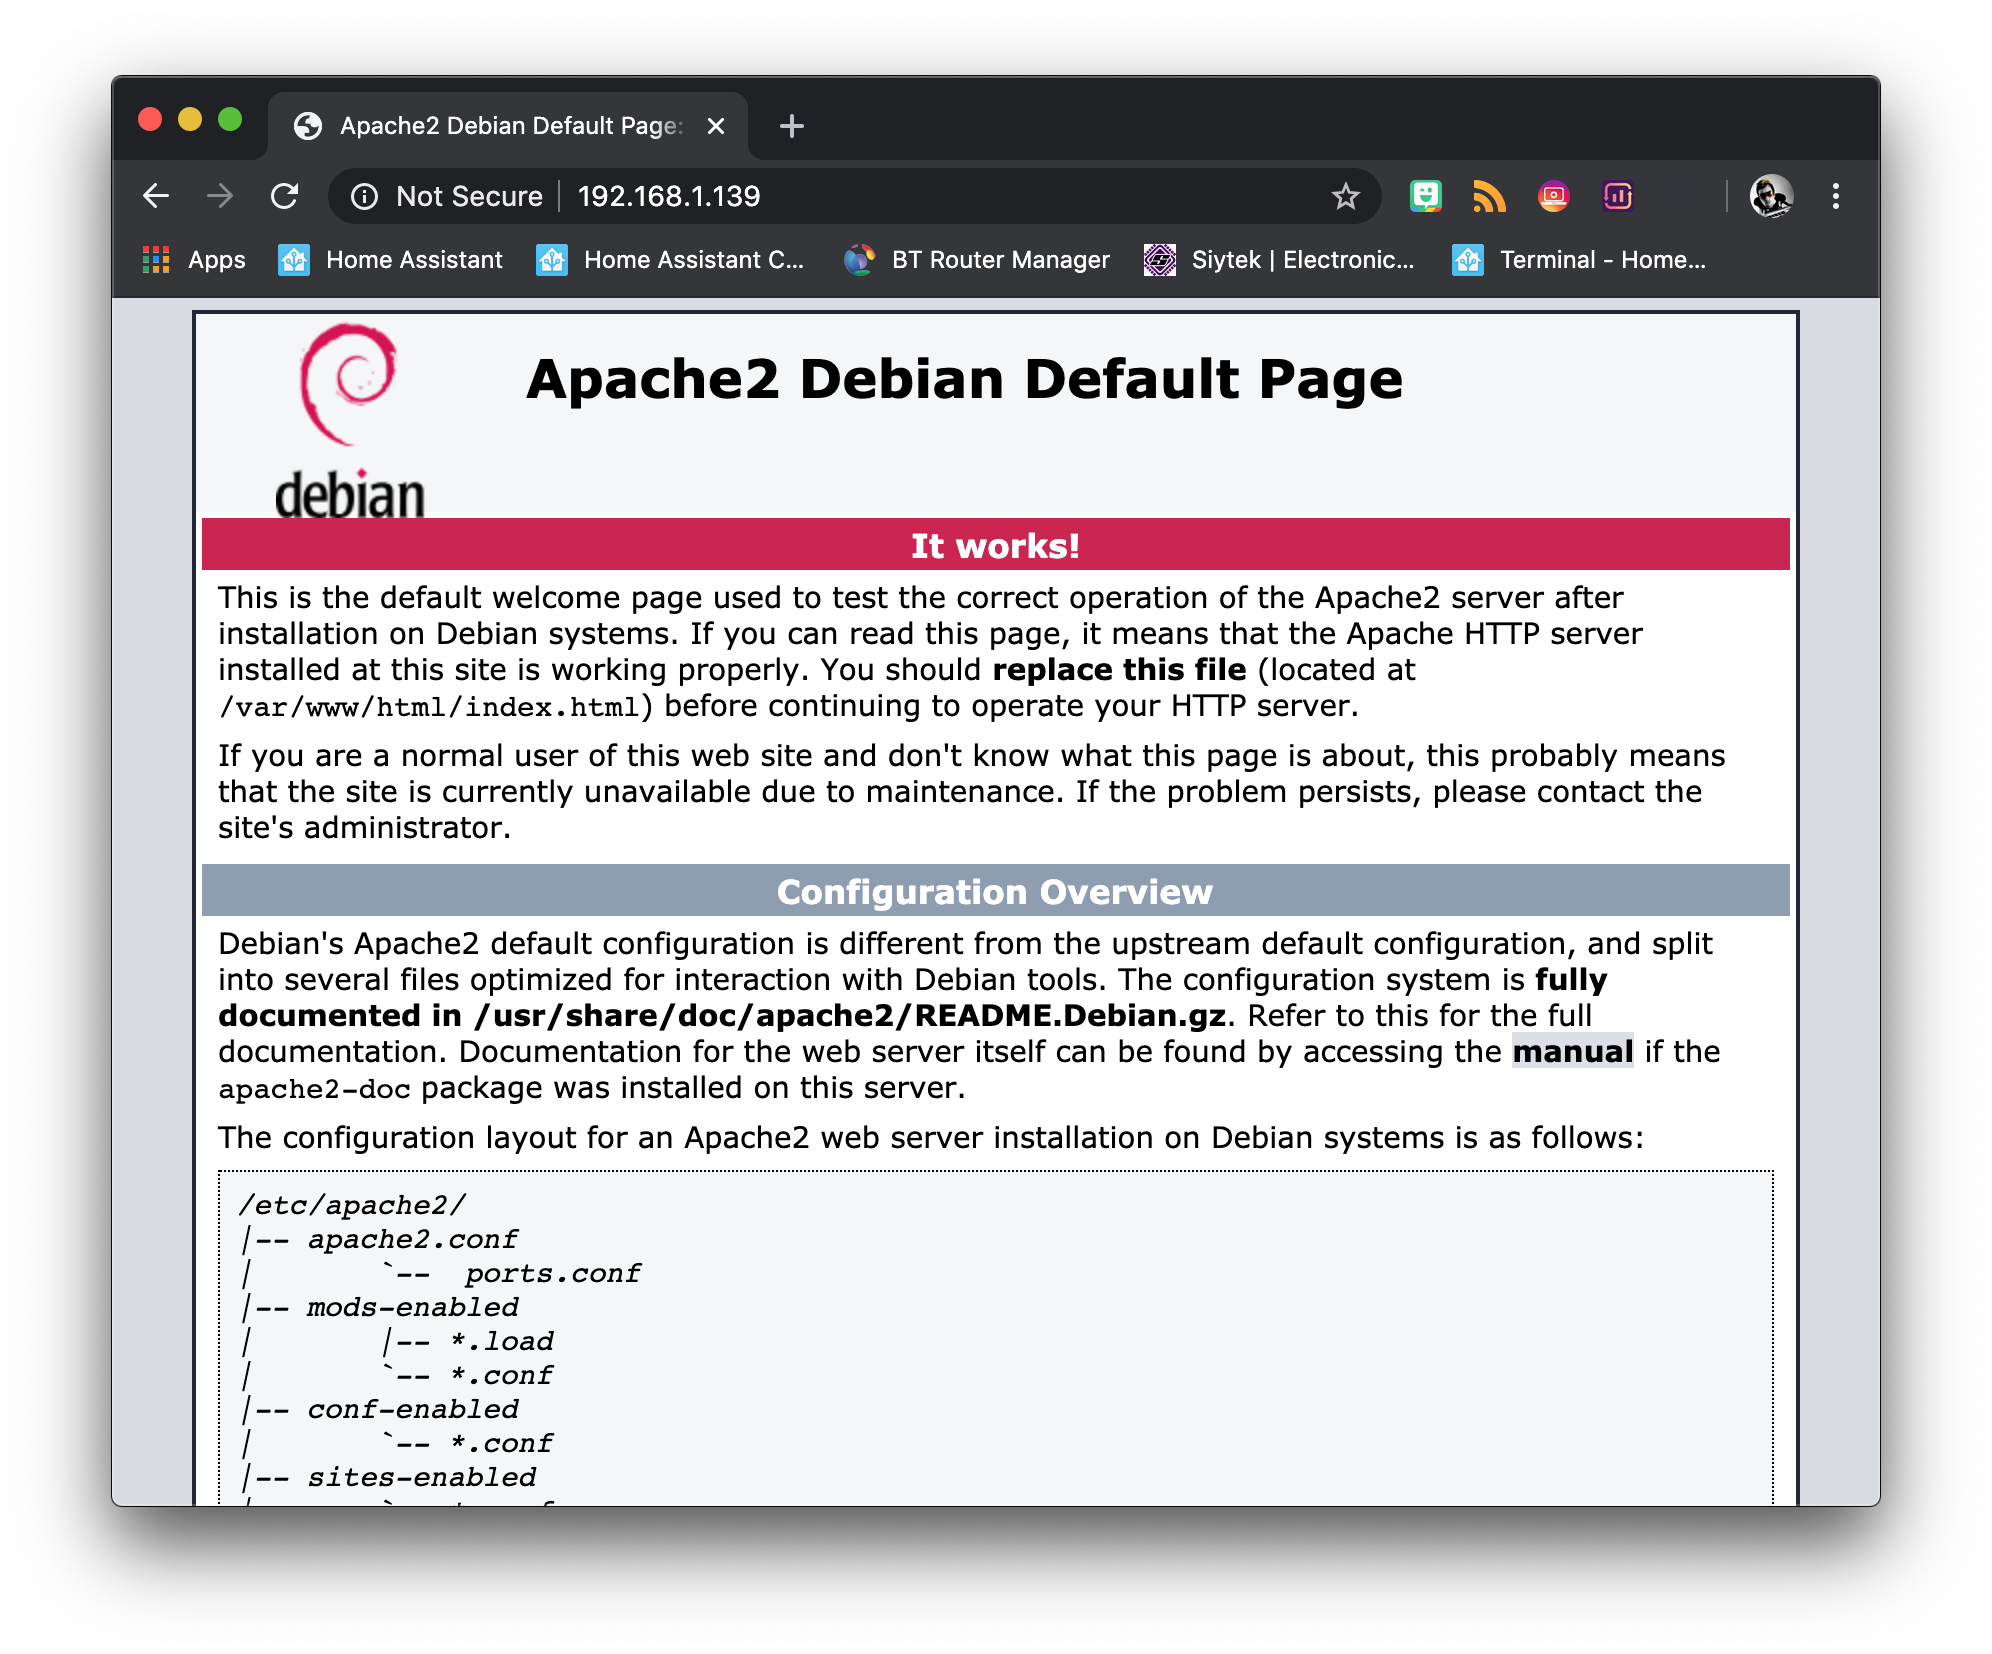Open the Apps bookmarks shortcut

click(x=195, y=260)
